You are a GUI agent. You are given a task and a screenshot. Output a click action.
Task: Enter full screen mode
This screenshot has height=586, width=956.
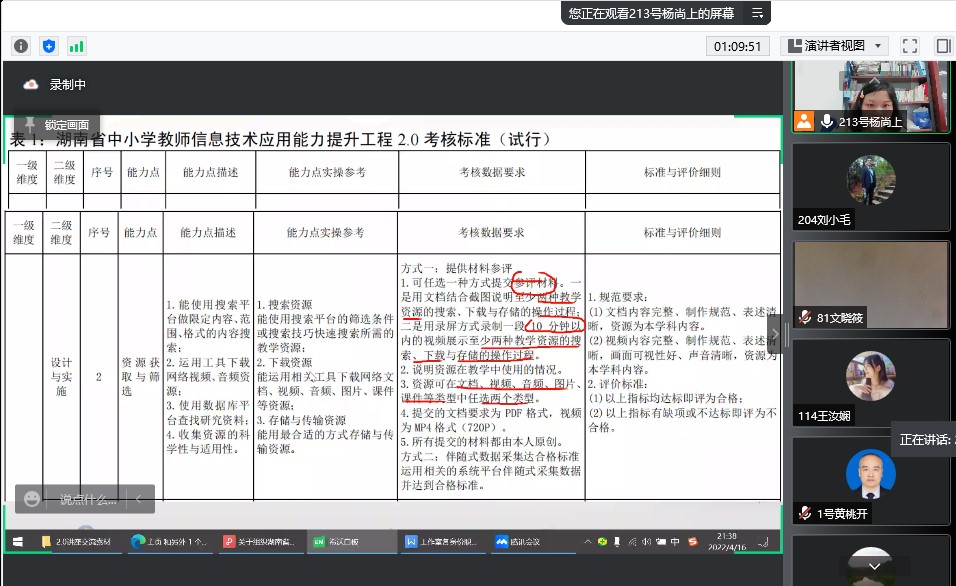click(x=909, y=46)
